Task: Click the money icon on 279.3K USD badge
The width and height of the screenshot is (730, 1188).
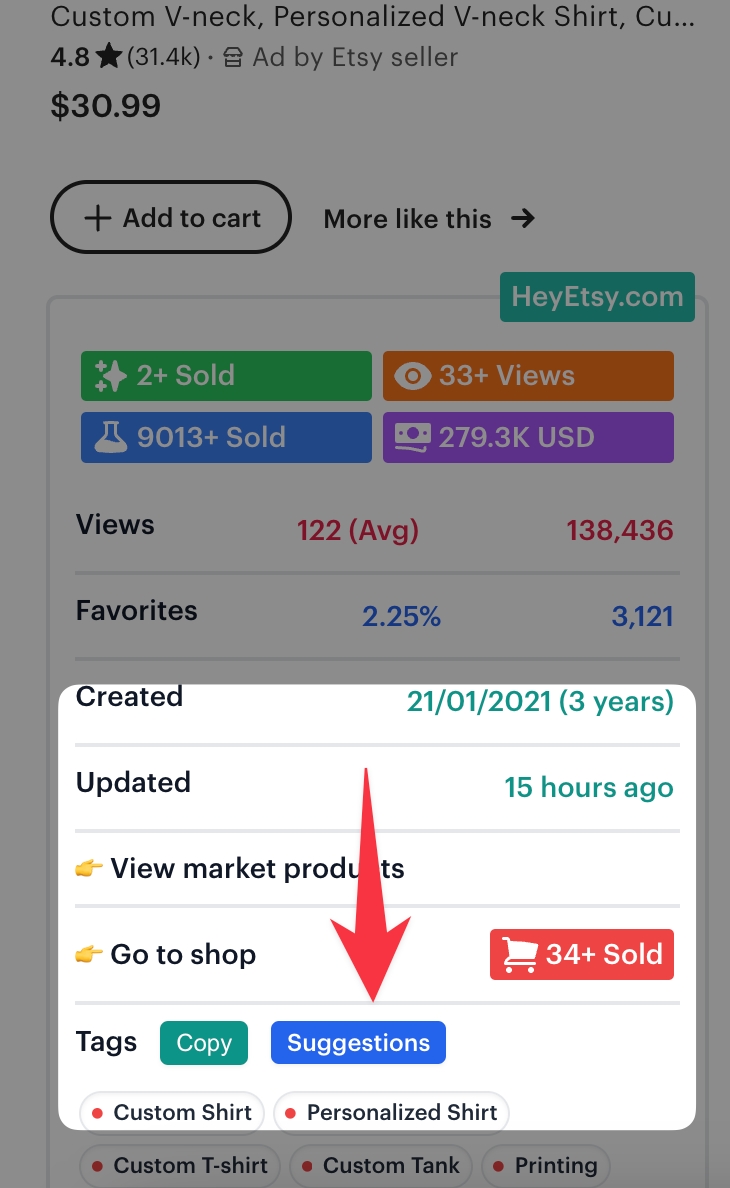Action: [x=412, y=438]
